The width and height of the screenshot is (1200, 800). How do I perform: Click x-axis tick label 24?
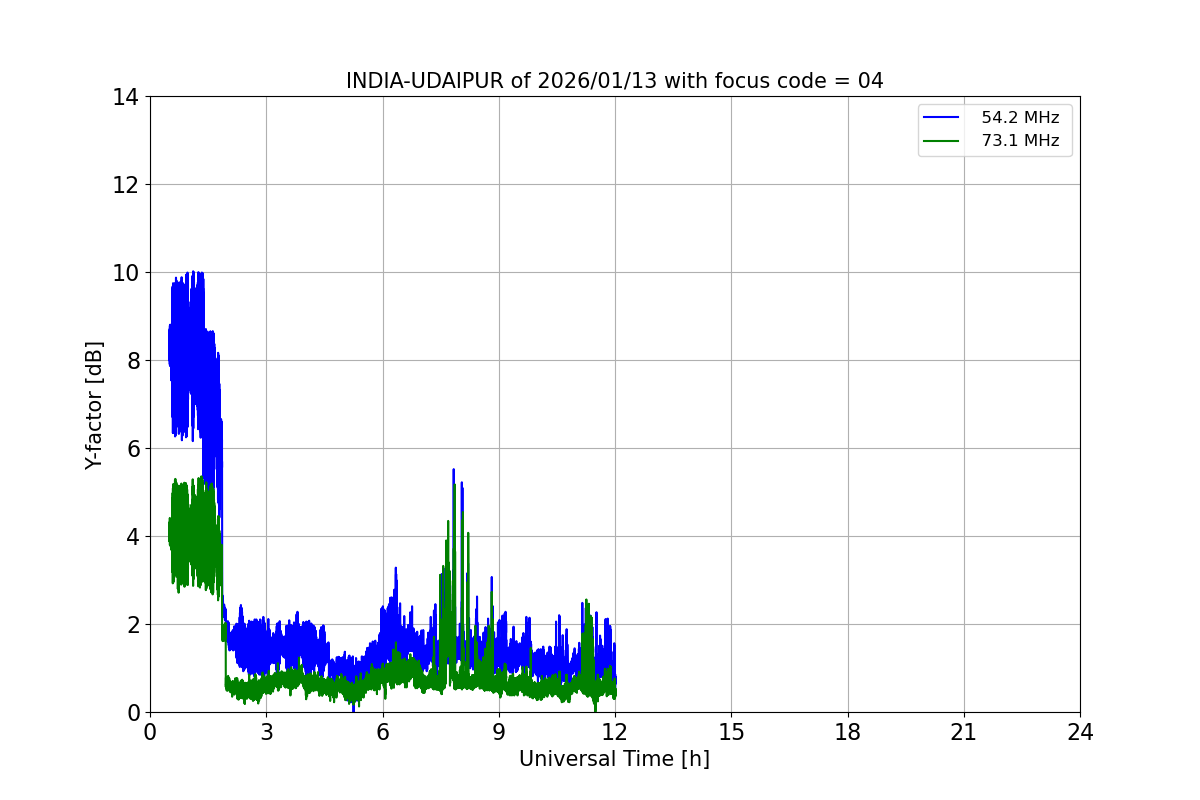click(1080, 732)
